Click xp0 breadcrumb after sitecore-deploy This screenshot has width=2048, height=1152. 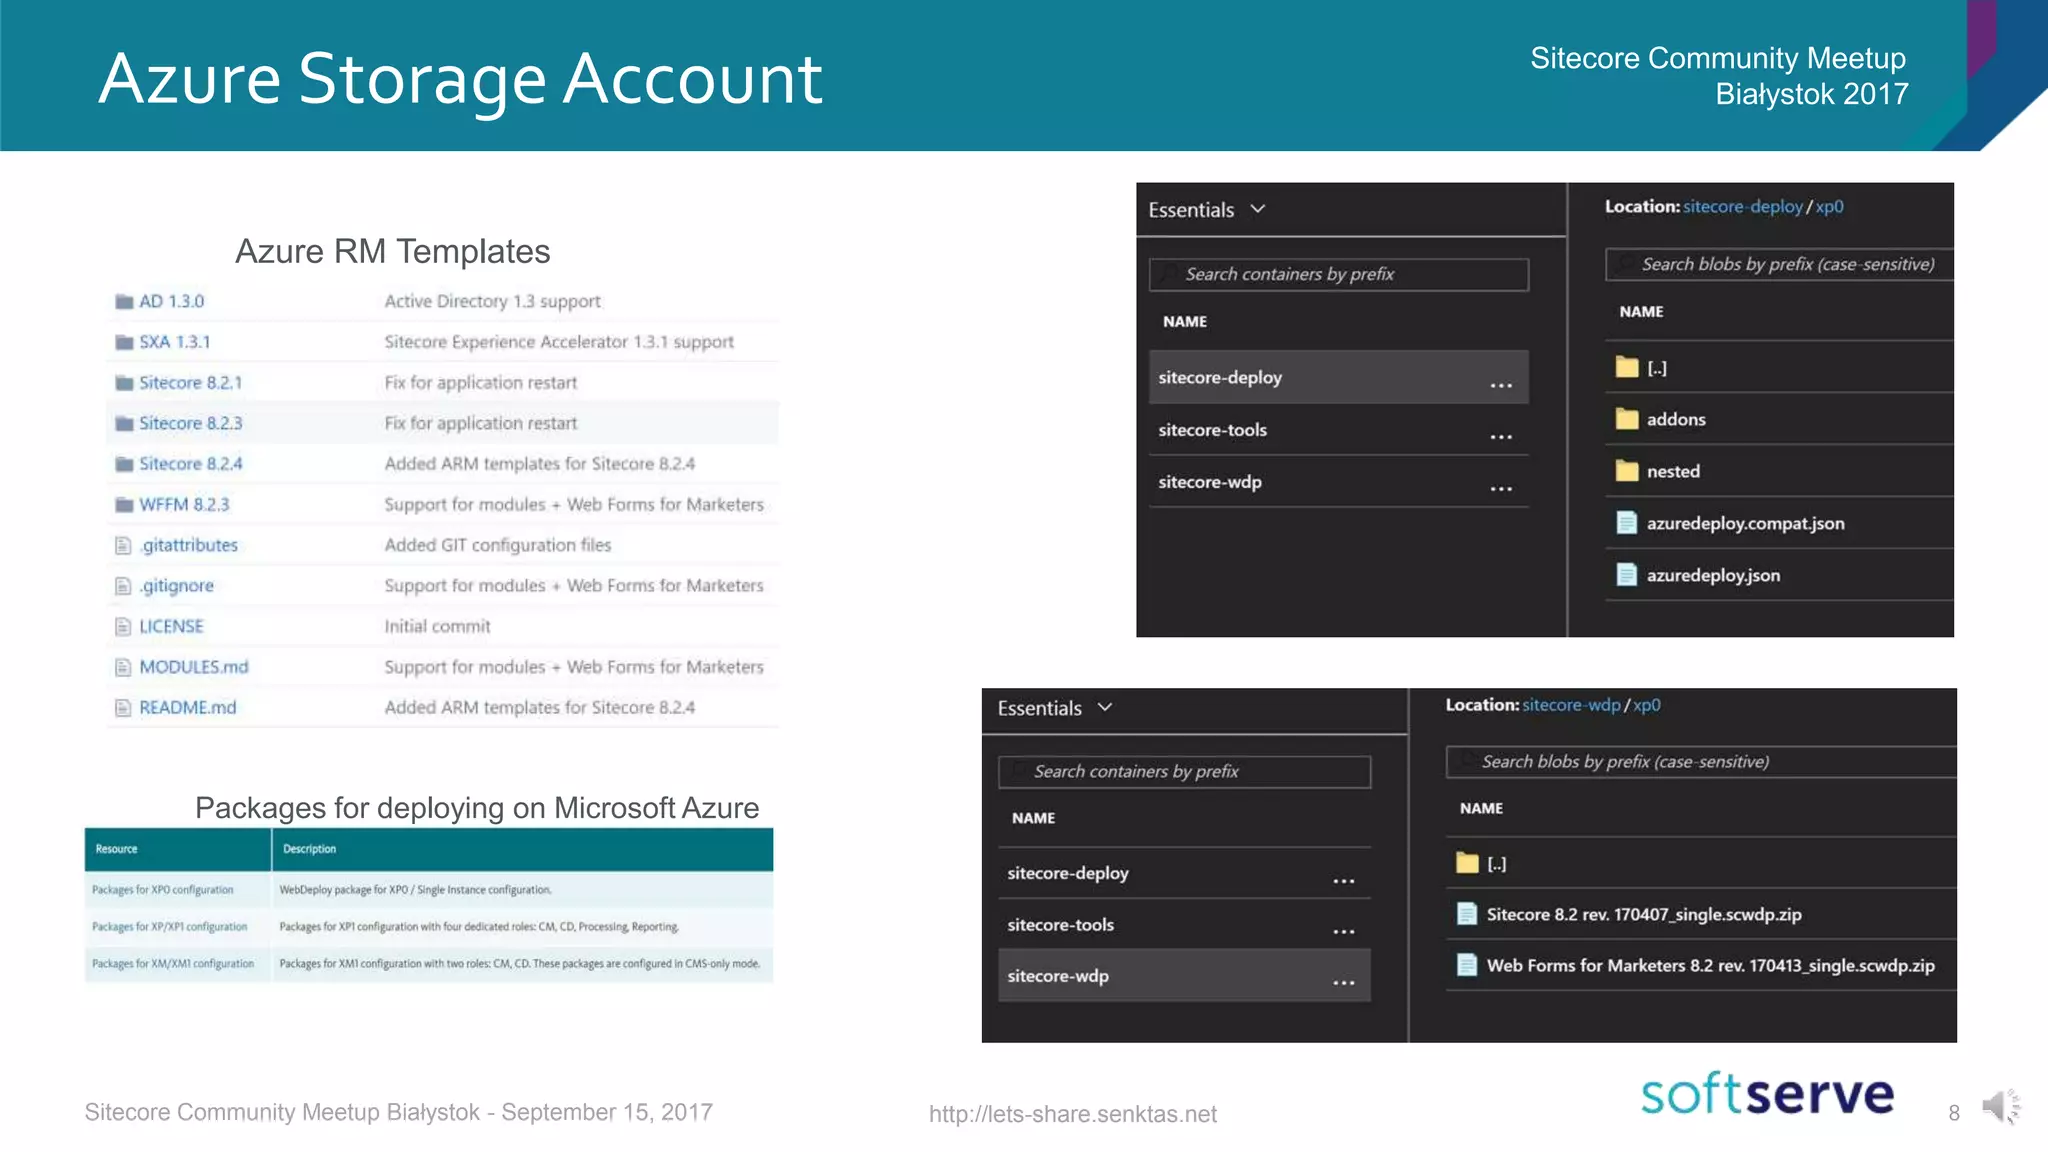point(1829,206)
